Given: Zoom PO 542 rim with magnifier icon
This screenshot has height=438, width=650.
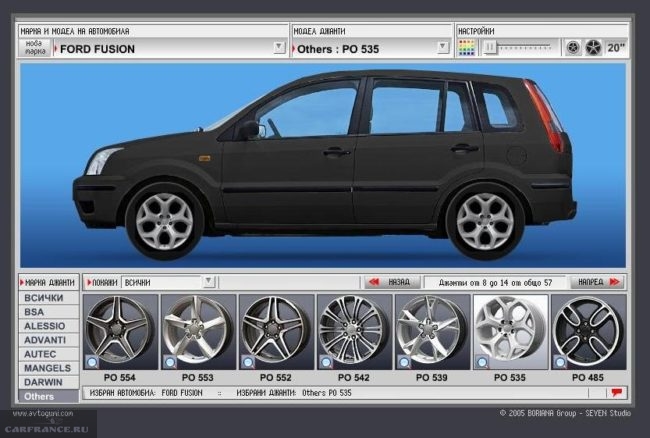Looking at the screenshot, I should point(326,362).
